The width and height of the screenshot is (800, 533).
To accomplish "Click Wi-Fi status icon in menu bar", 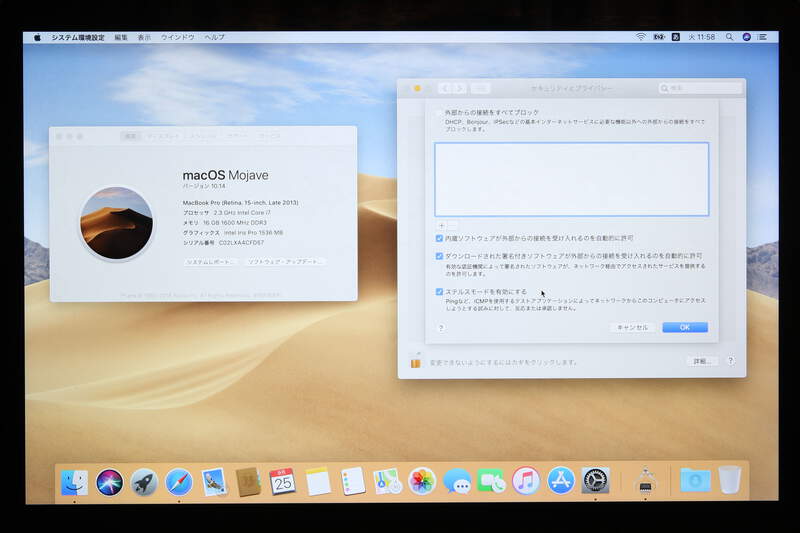I will coord(641,37).
